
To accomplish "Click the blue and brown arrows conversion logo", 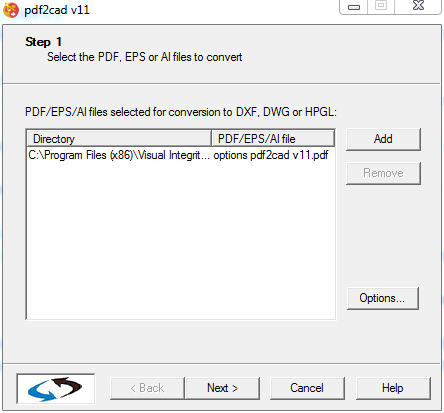I will pyautogui.click(x=56, y=389).
